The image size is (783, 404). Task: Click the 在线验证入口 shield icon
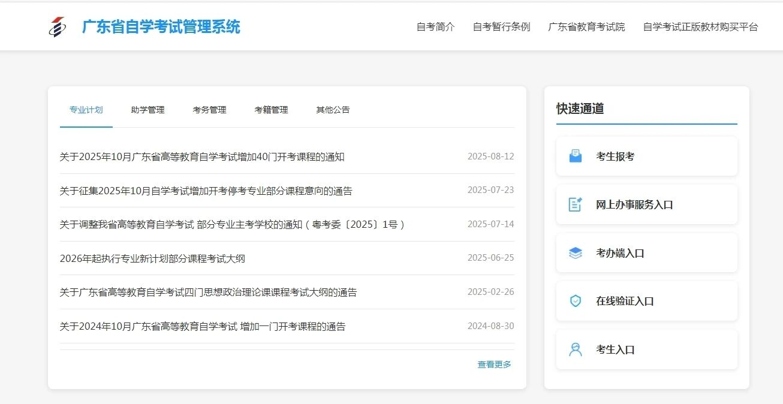click(575, 301)
